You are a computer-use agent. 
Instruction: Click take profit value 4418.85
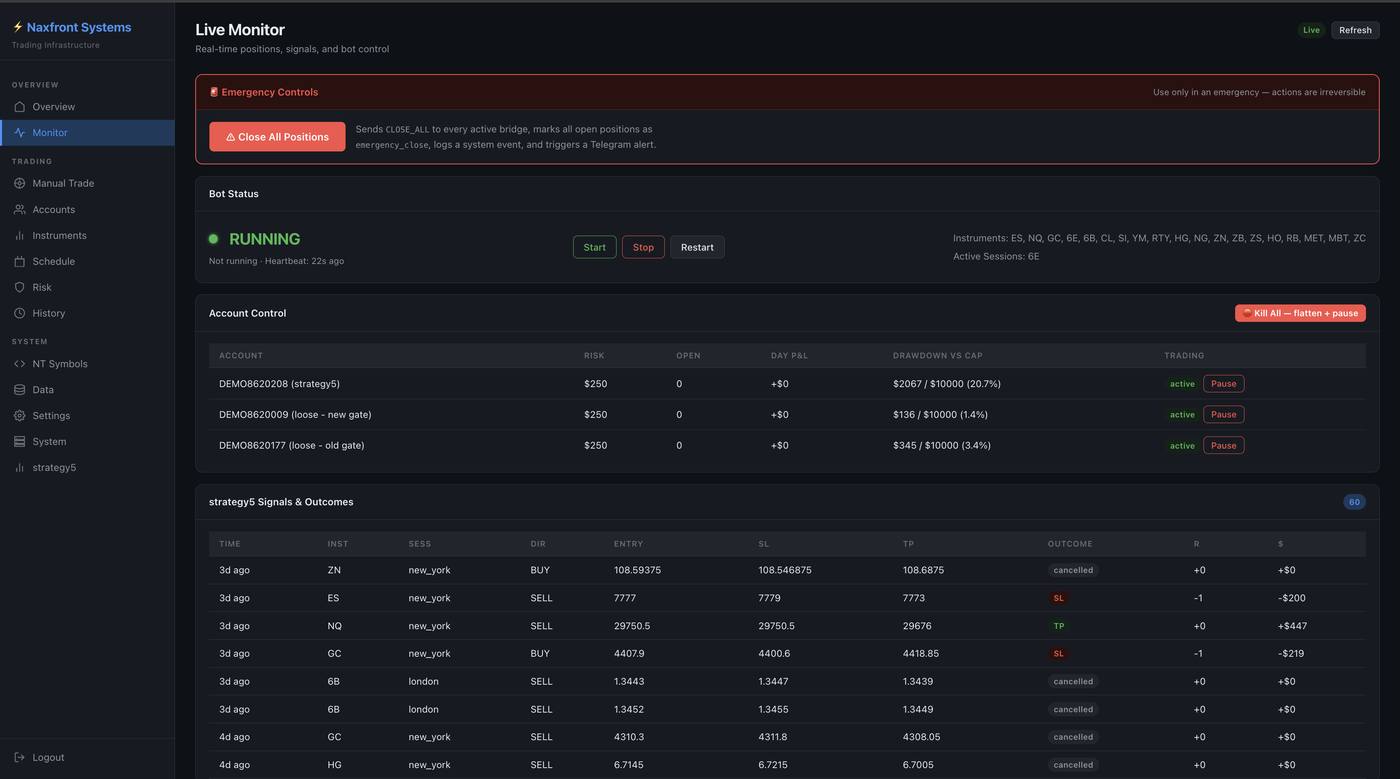pyautogui.click(x=921, y=654)
